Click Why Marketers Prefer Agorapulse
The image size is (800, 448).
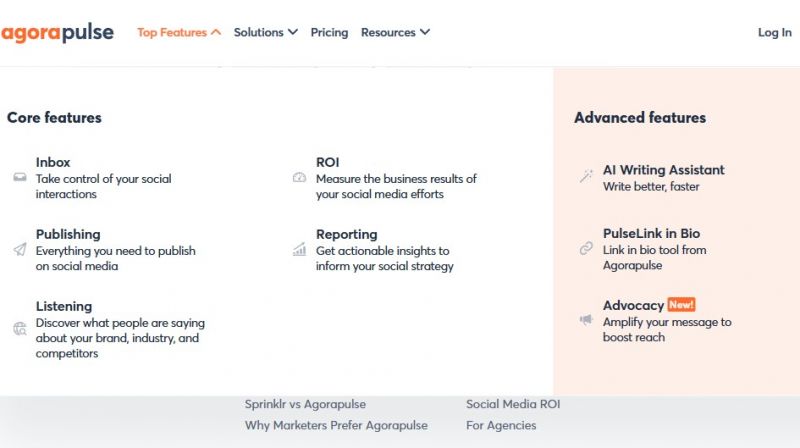tap(336, 426)
